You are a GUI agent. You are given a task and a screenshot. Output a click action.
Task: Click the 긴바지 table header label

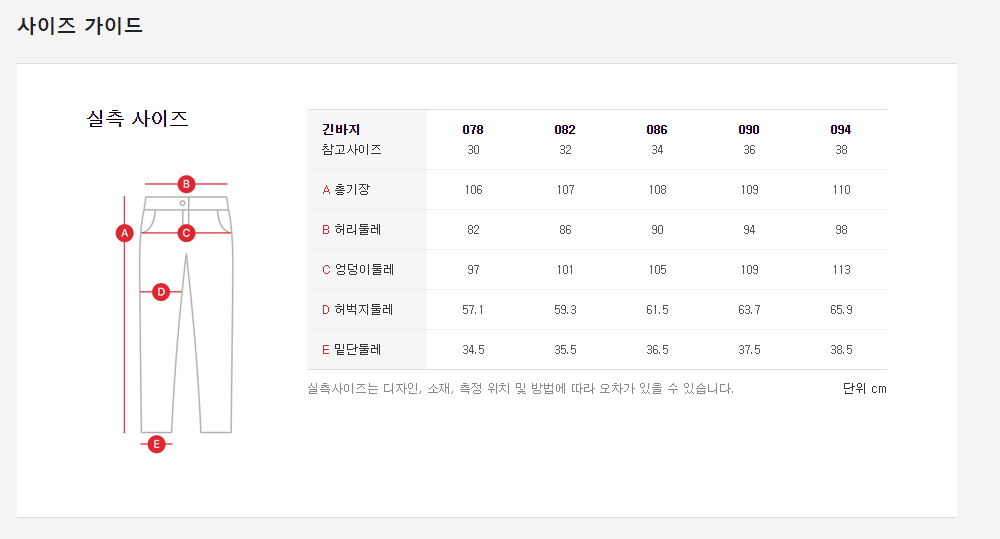(341, 130)
